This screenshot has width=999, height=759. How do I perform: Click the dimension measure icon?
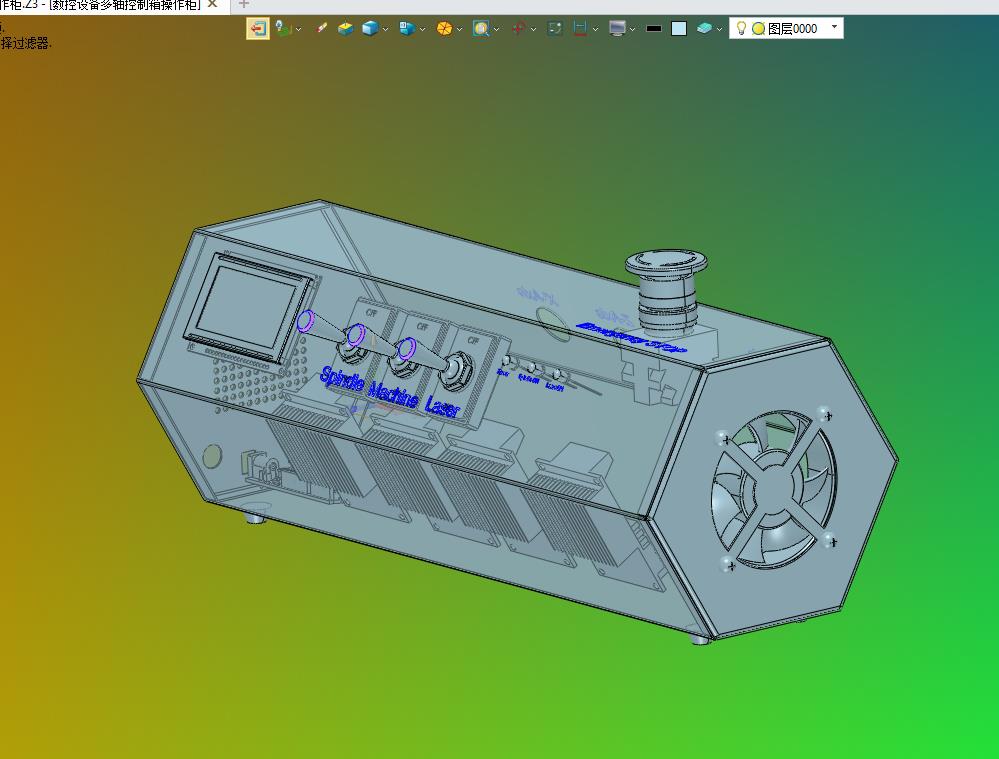click(580, 29)
